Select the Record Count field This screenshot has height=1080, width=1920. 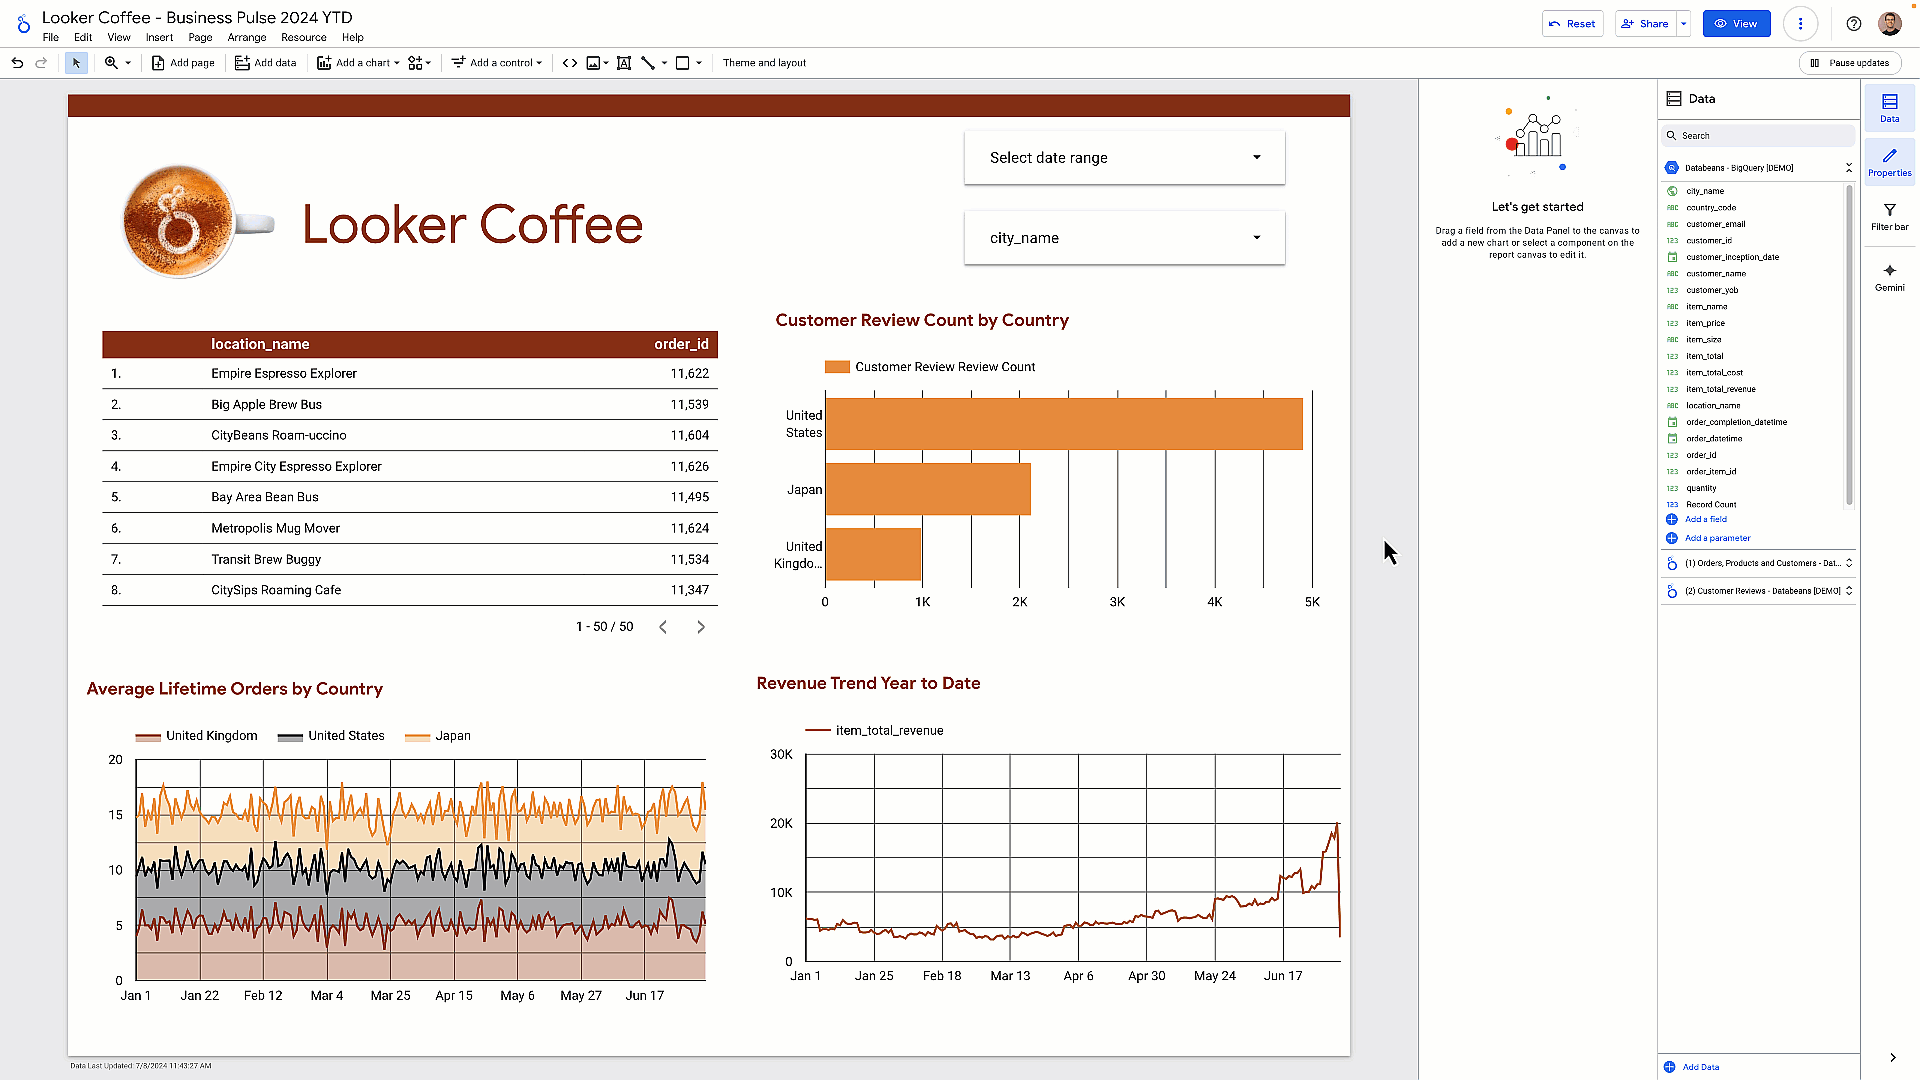coord(1711,505)
